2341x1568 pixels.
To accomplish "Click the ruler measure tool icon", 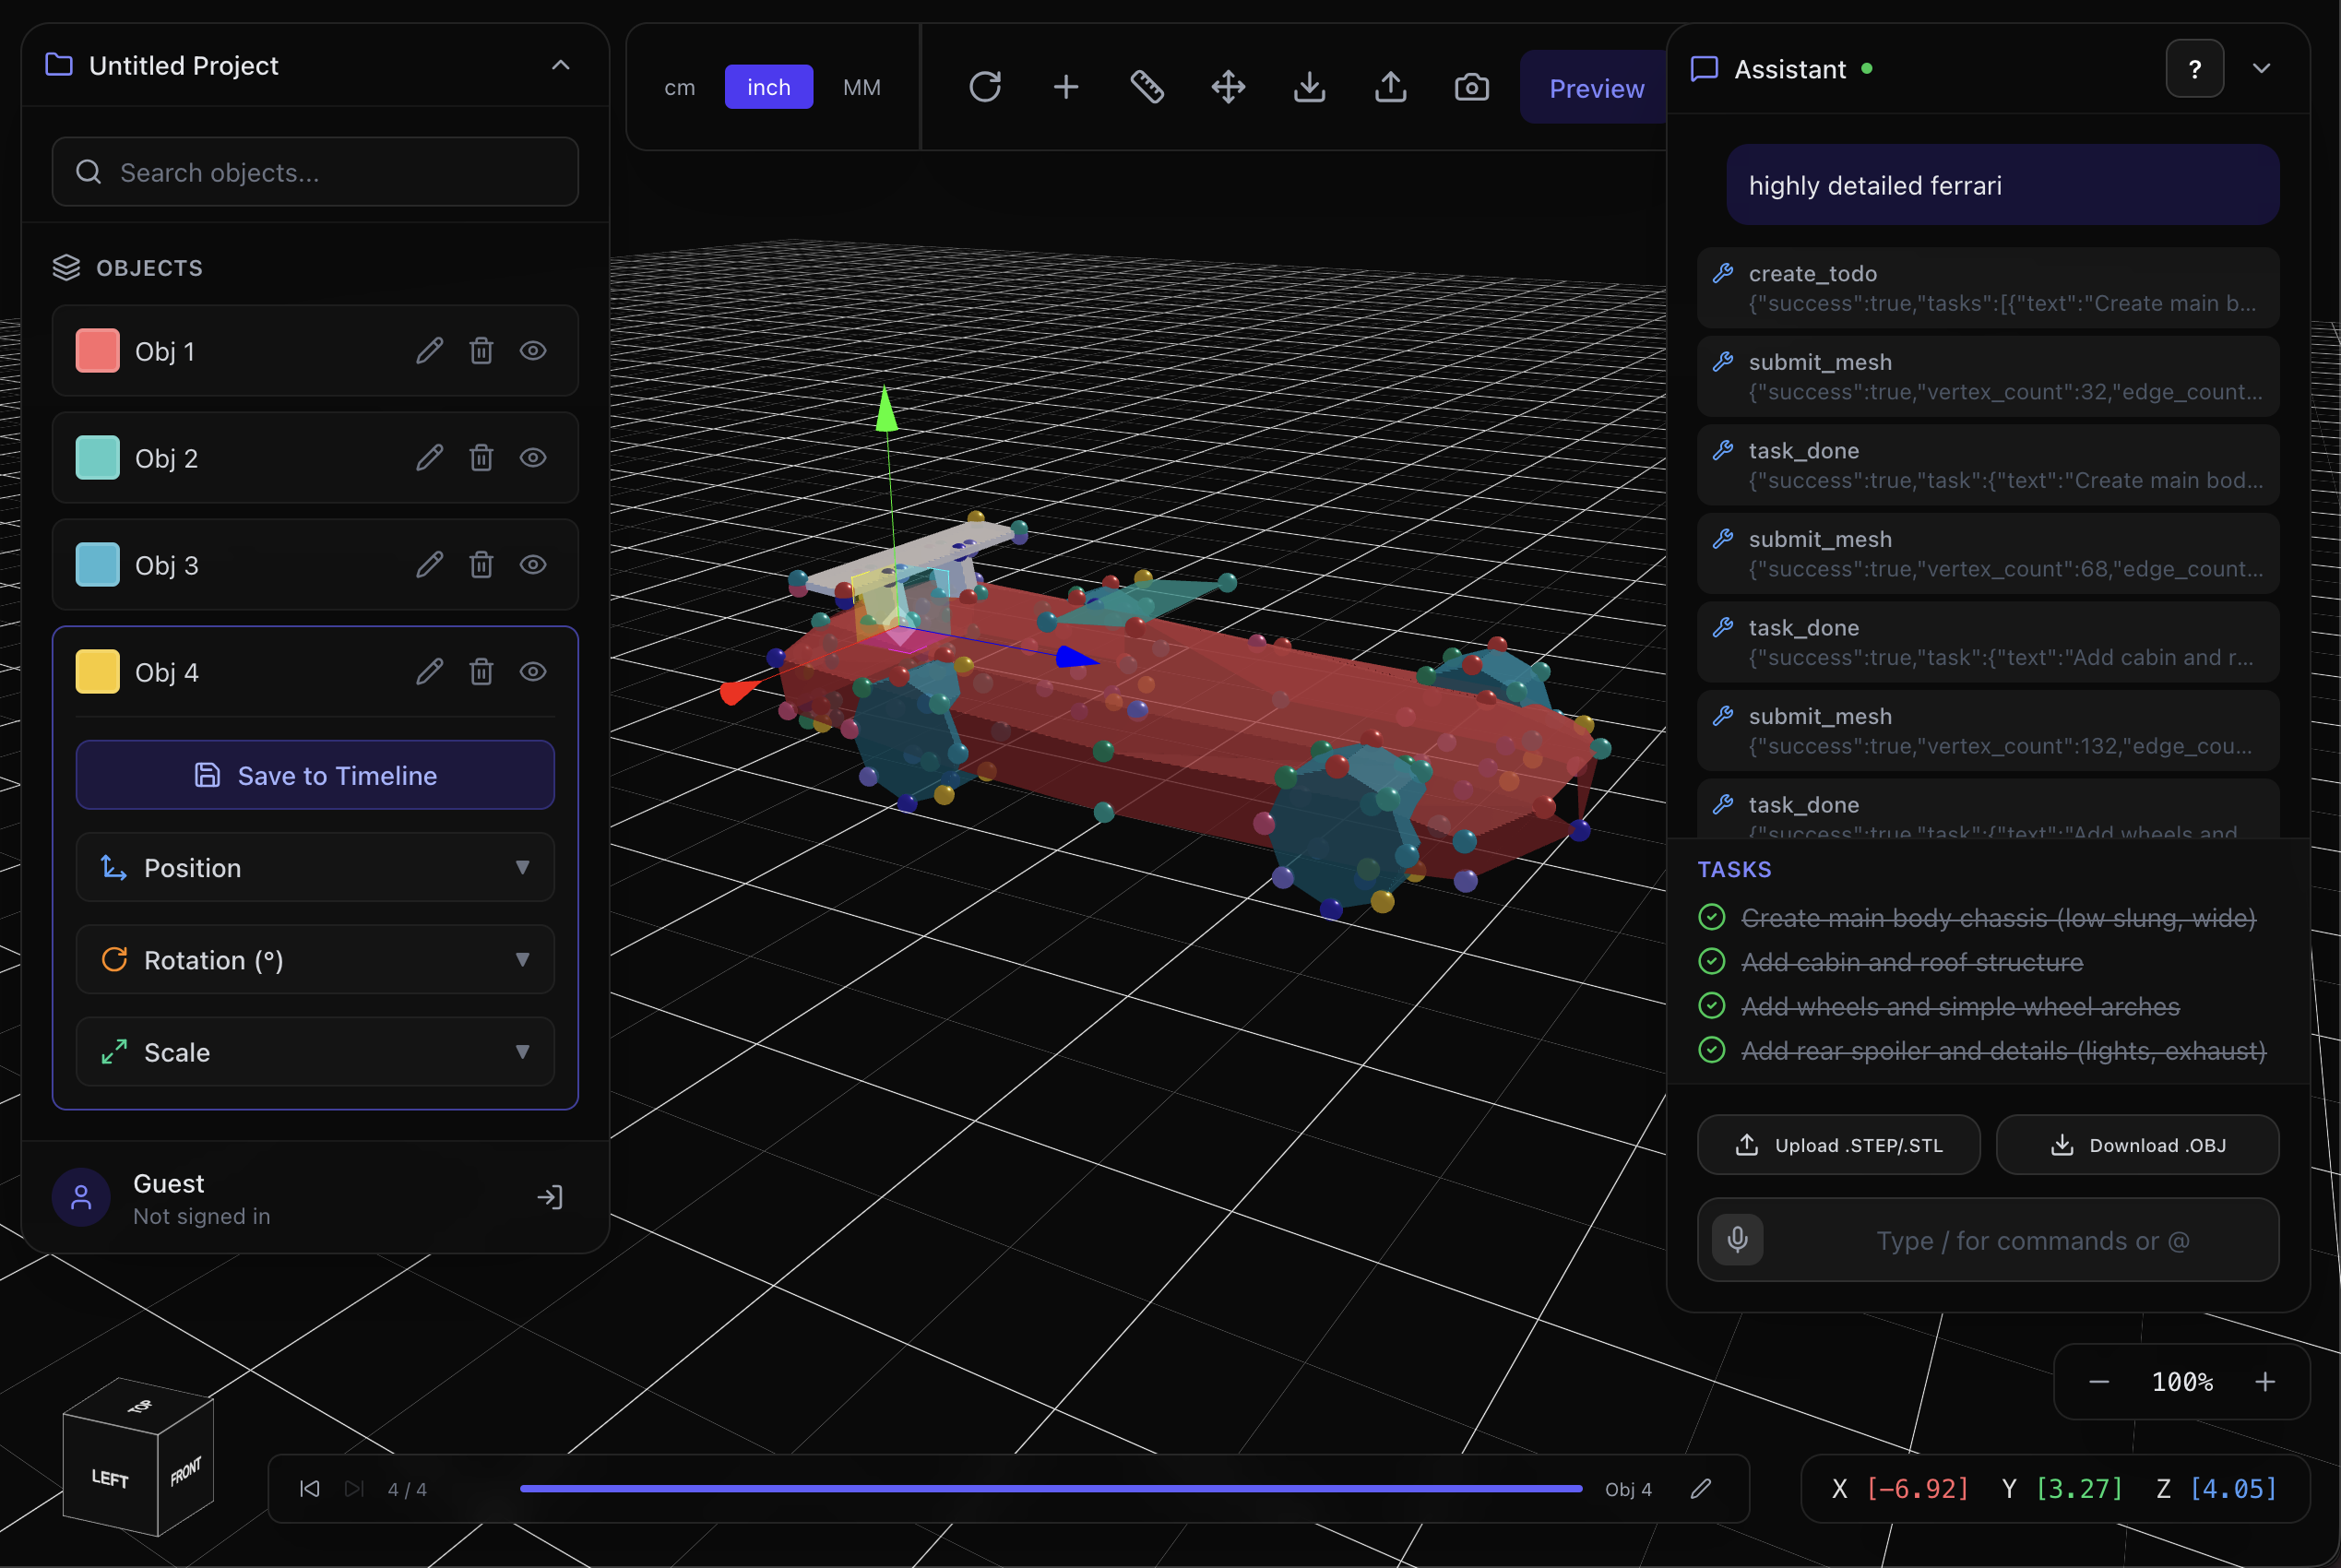I will click(1147, 87).
